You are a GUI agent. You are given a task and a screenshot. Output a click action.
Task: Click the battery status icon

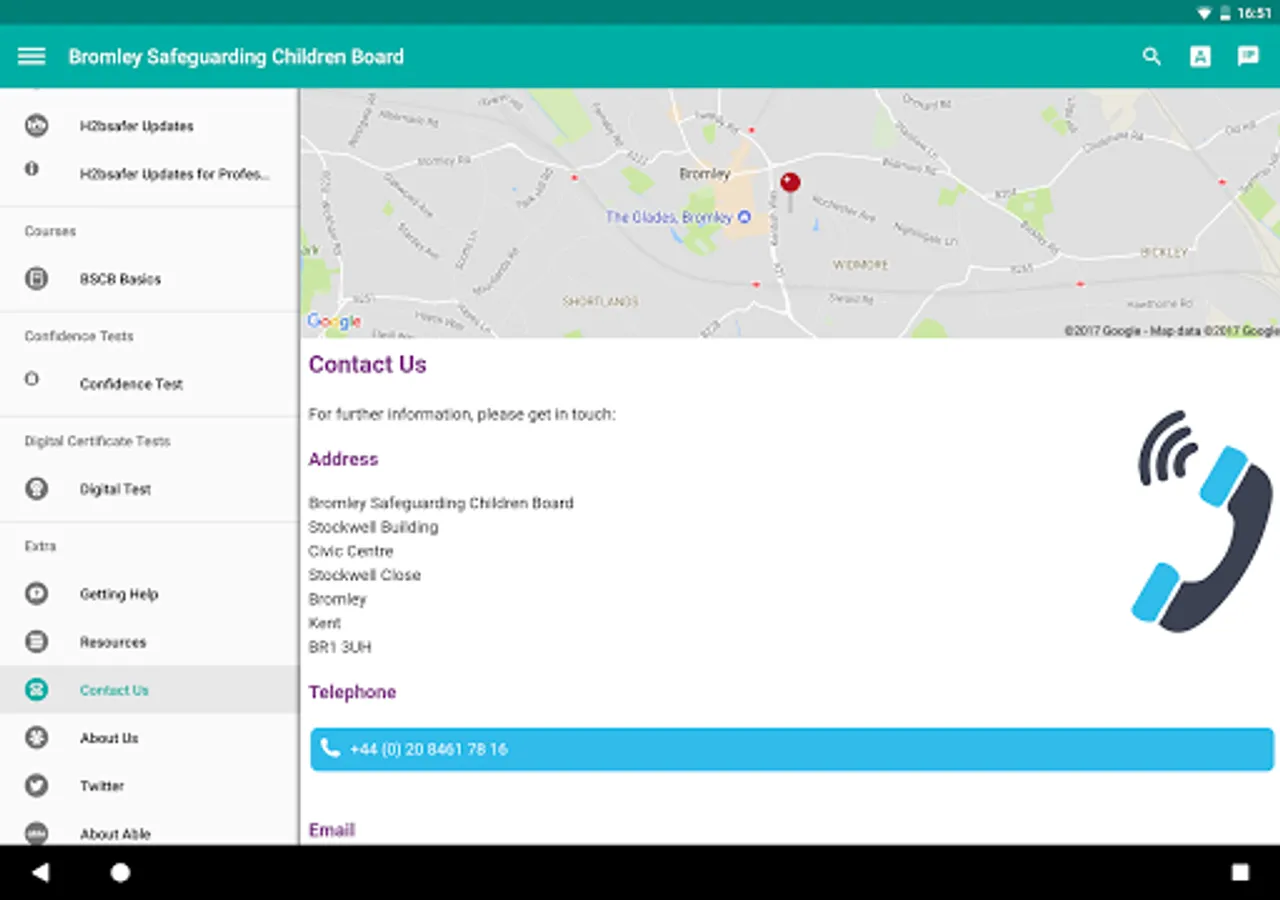(1225, 13)
